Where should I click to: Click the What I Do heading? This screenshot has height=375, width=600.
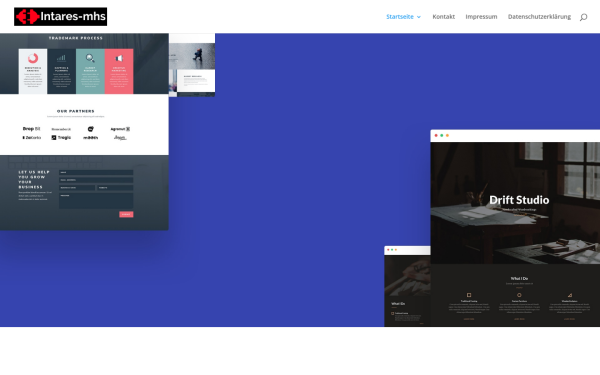(519, 278)
